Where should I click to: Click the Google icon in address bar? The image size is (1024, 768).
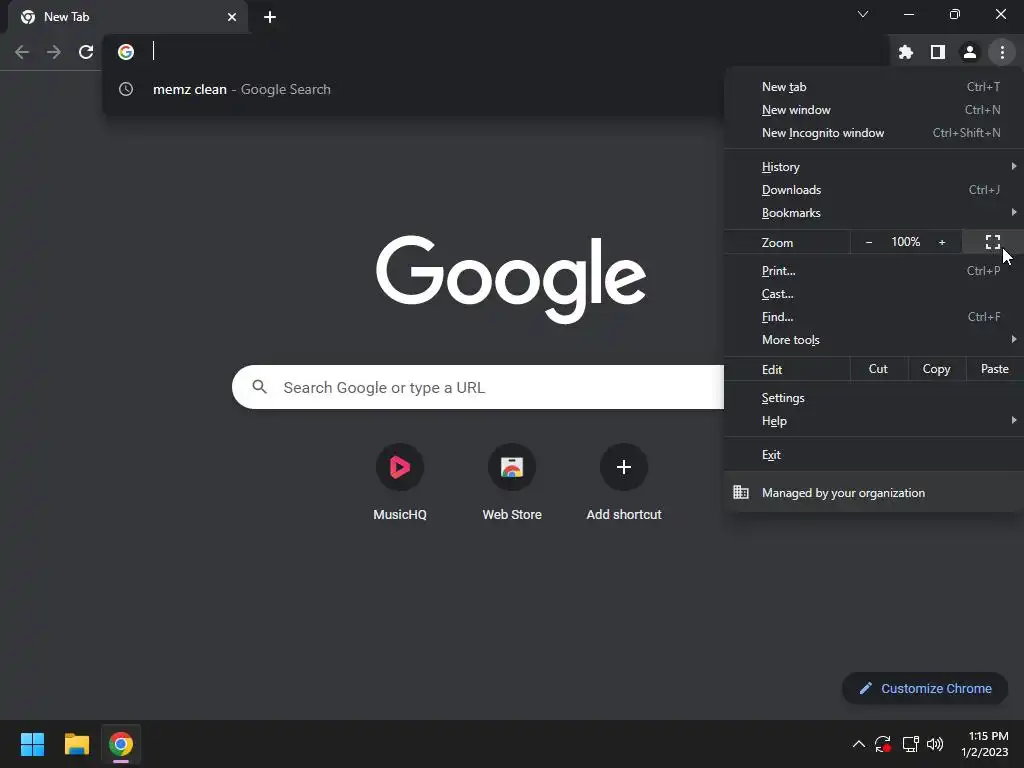point(126,52)
